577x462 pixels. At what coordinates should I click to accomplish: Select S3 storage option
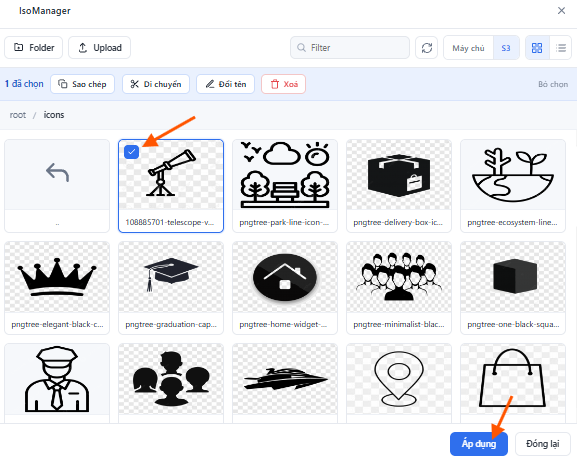tap(506, 48)
